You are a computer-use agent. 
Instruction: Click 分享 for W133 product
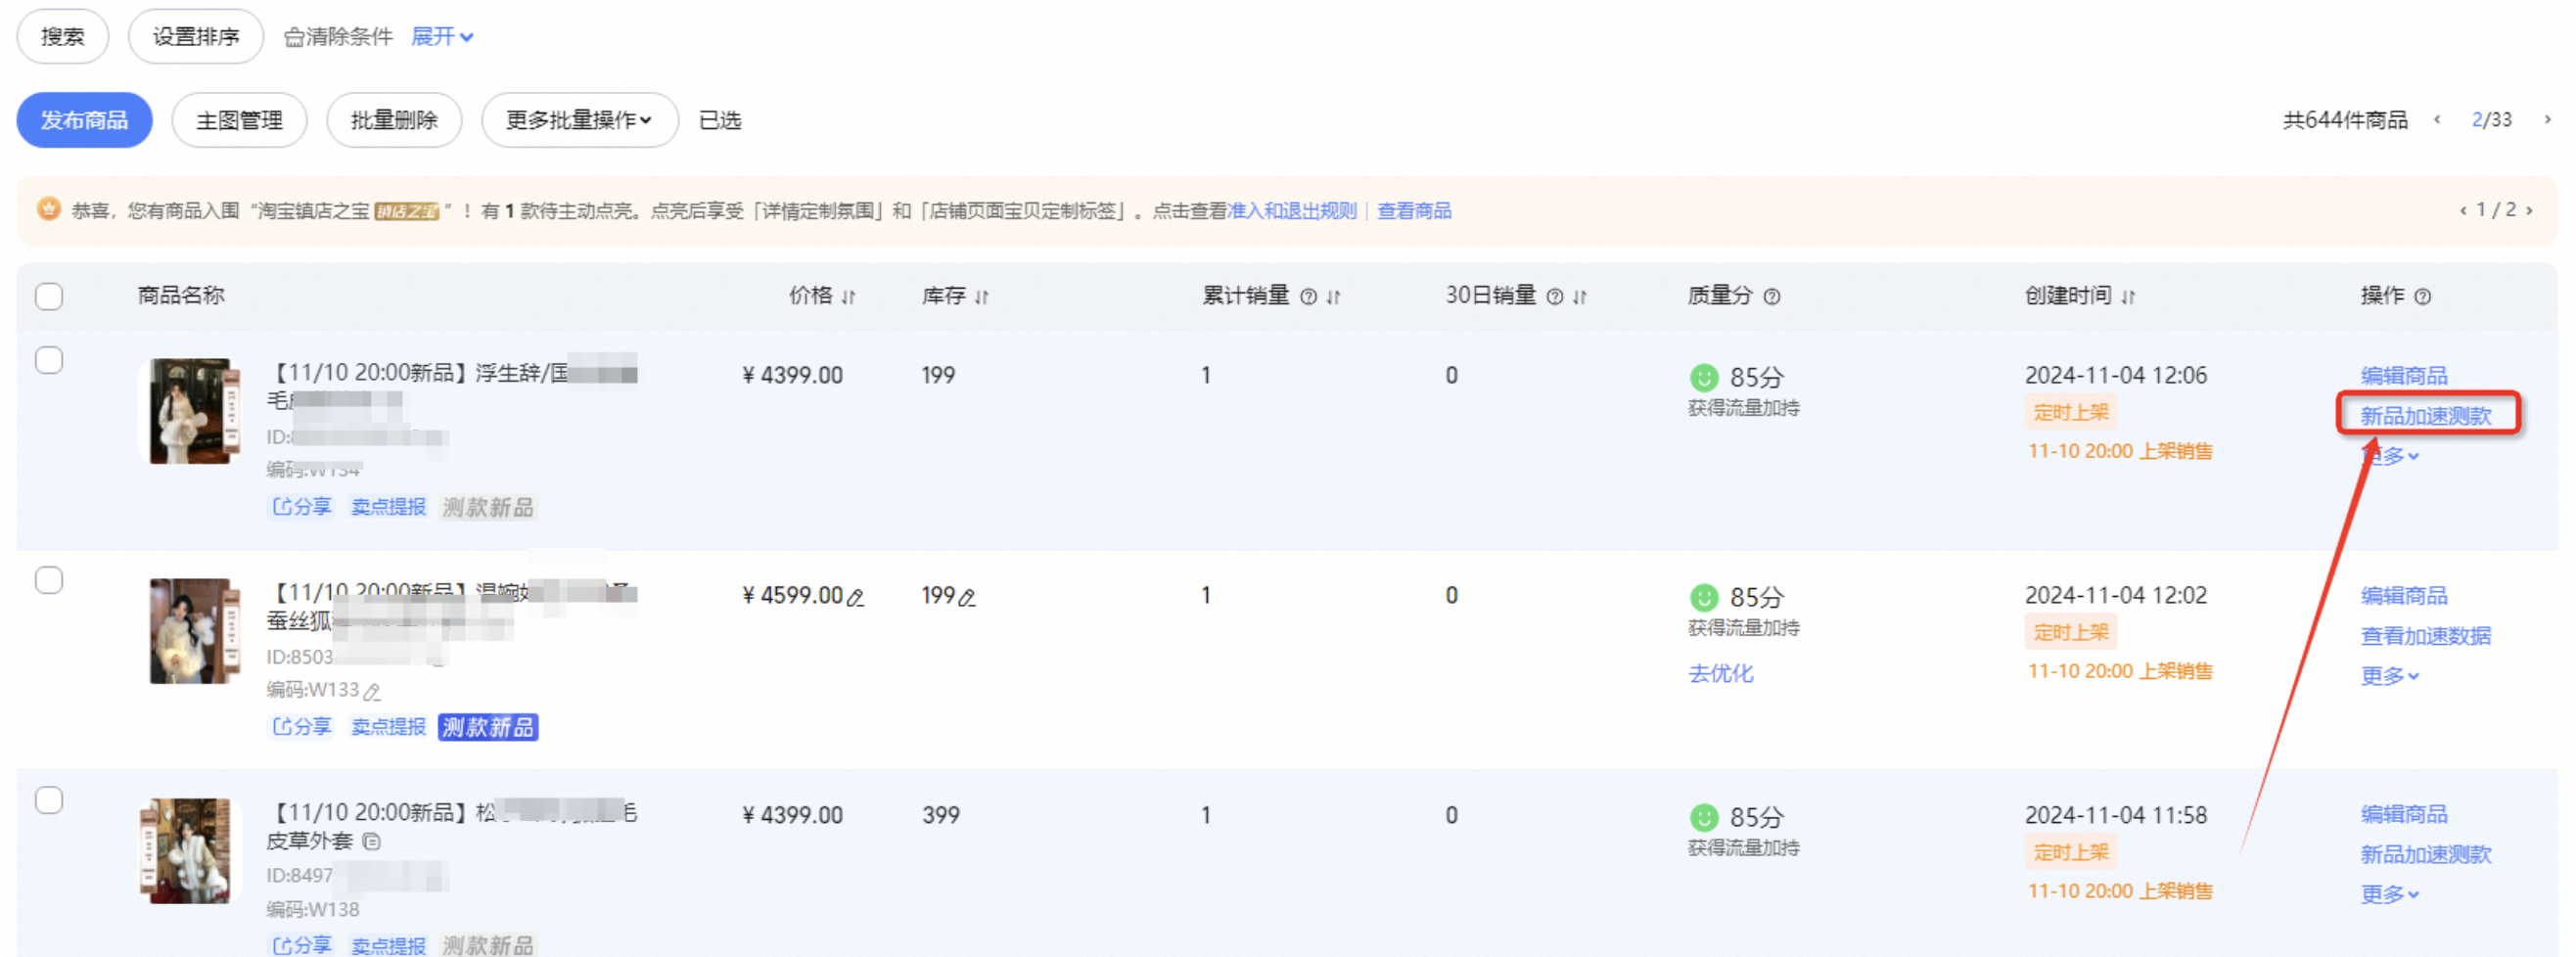pos(301,727)
